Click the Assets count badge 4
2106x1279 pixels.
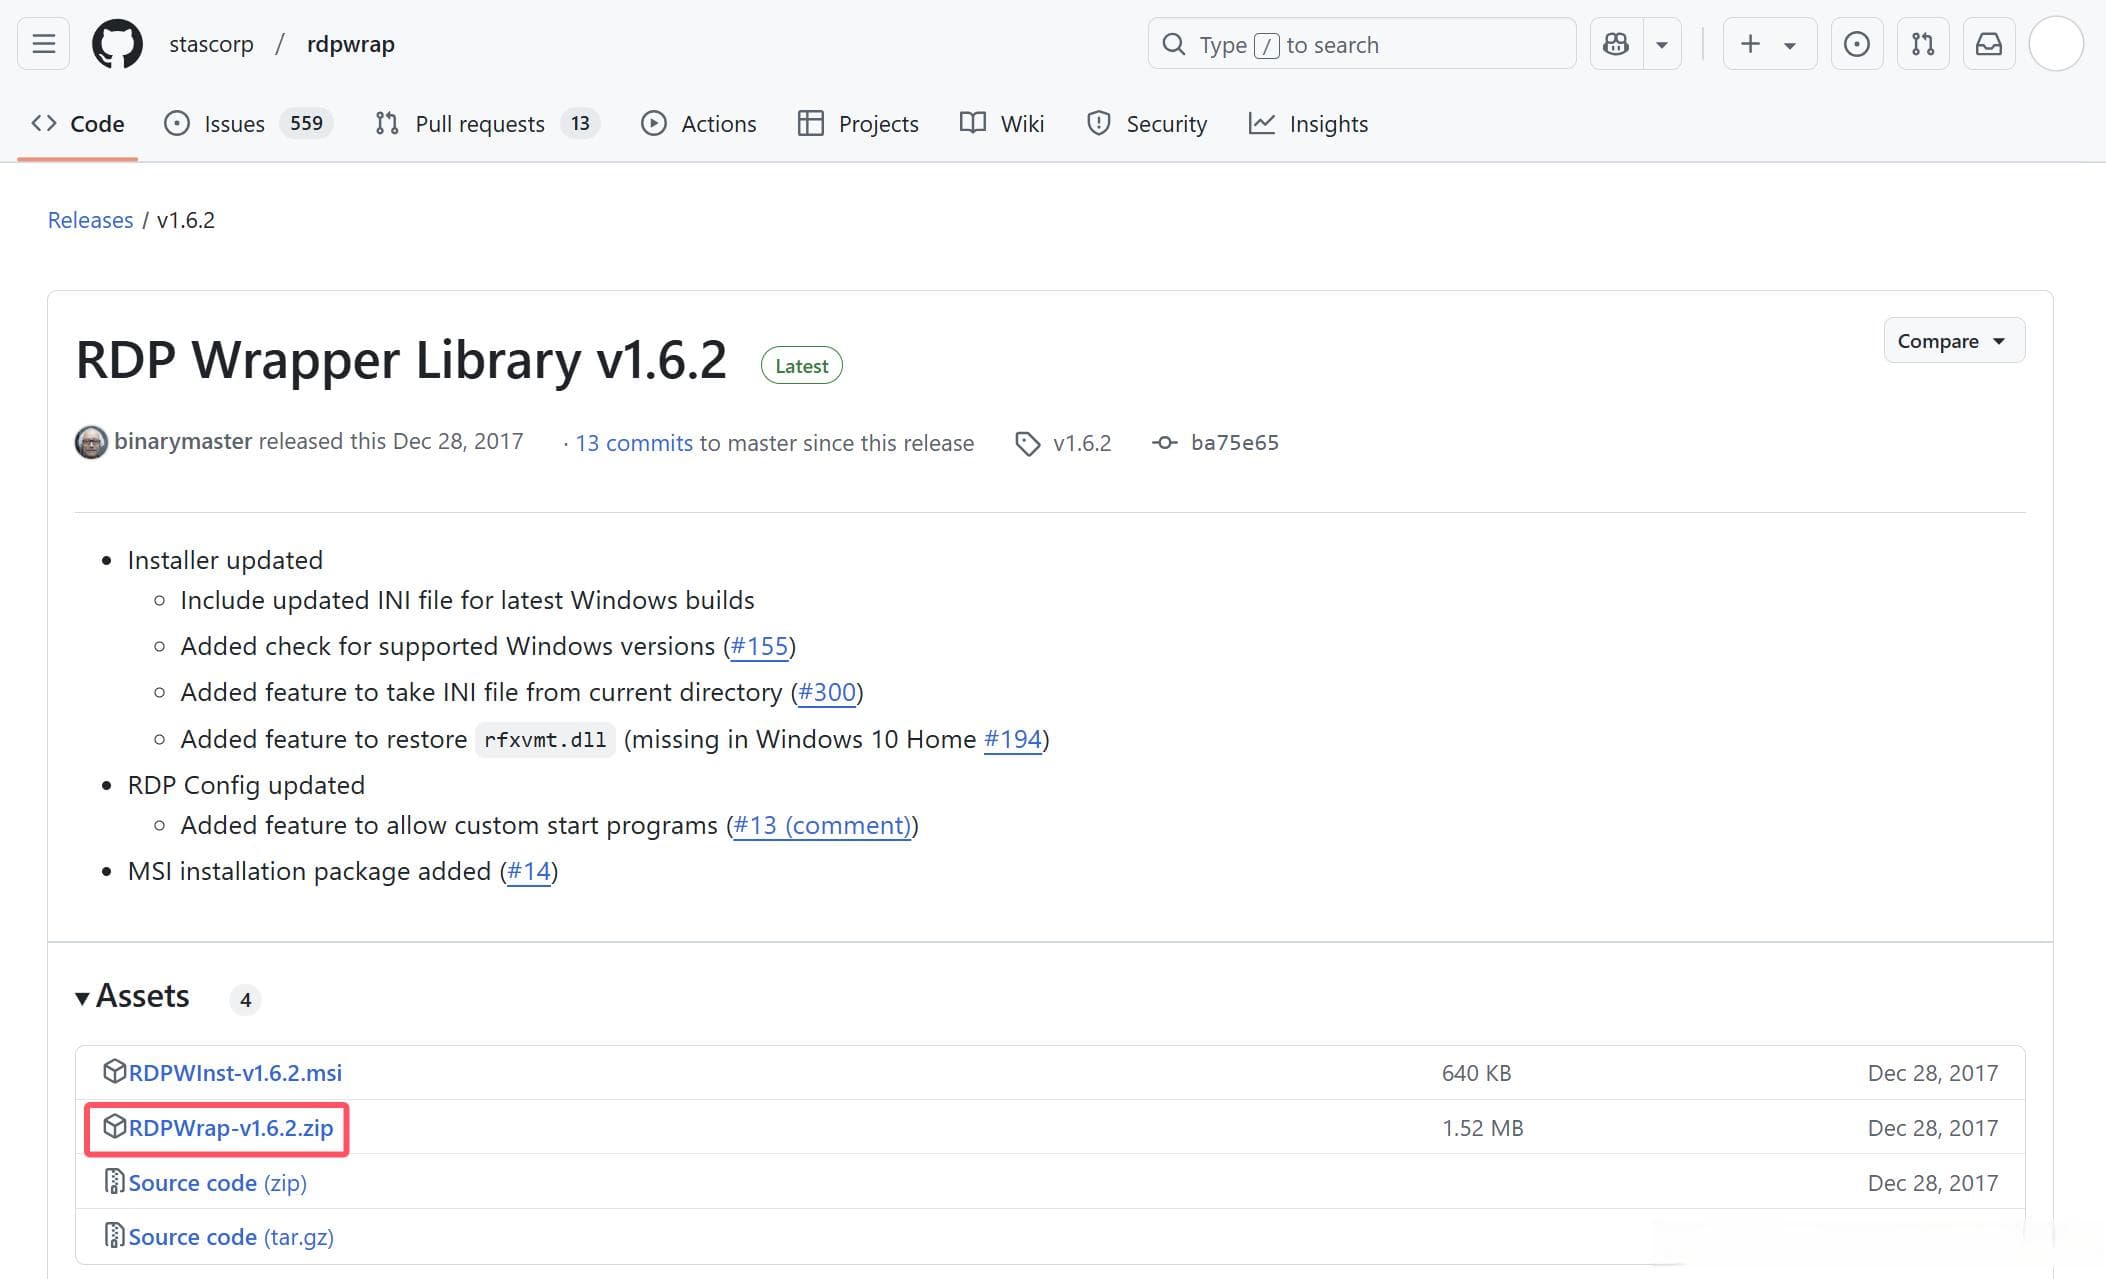(x=245, y=999)
